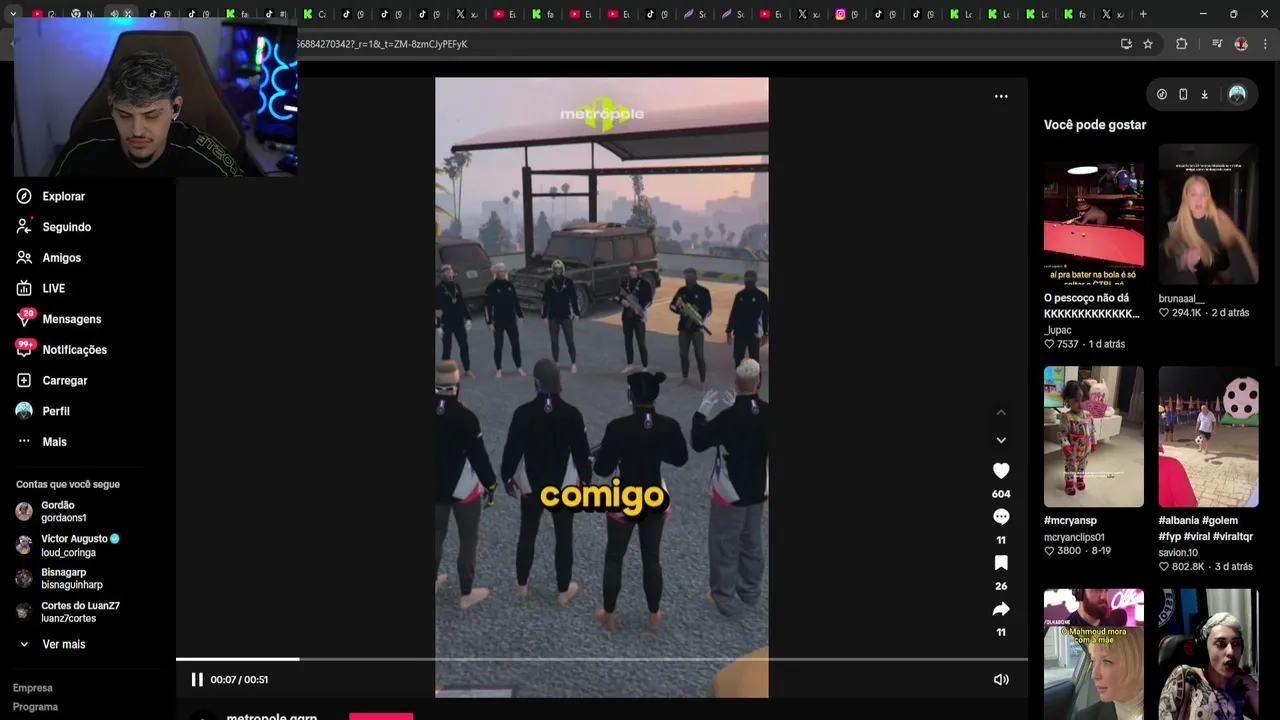Click the playing TikTok video frame
Viewport: 1280px width, 720px height.
(x=602, y=388)
